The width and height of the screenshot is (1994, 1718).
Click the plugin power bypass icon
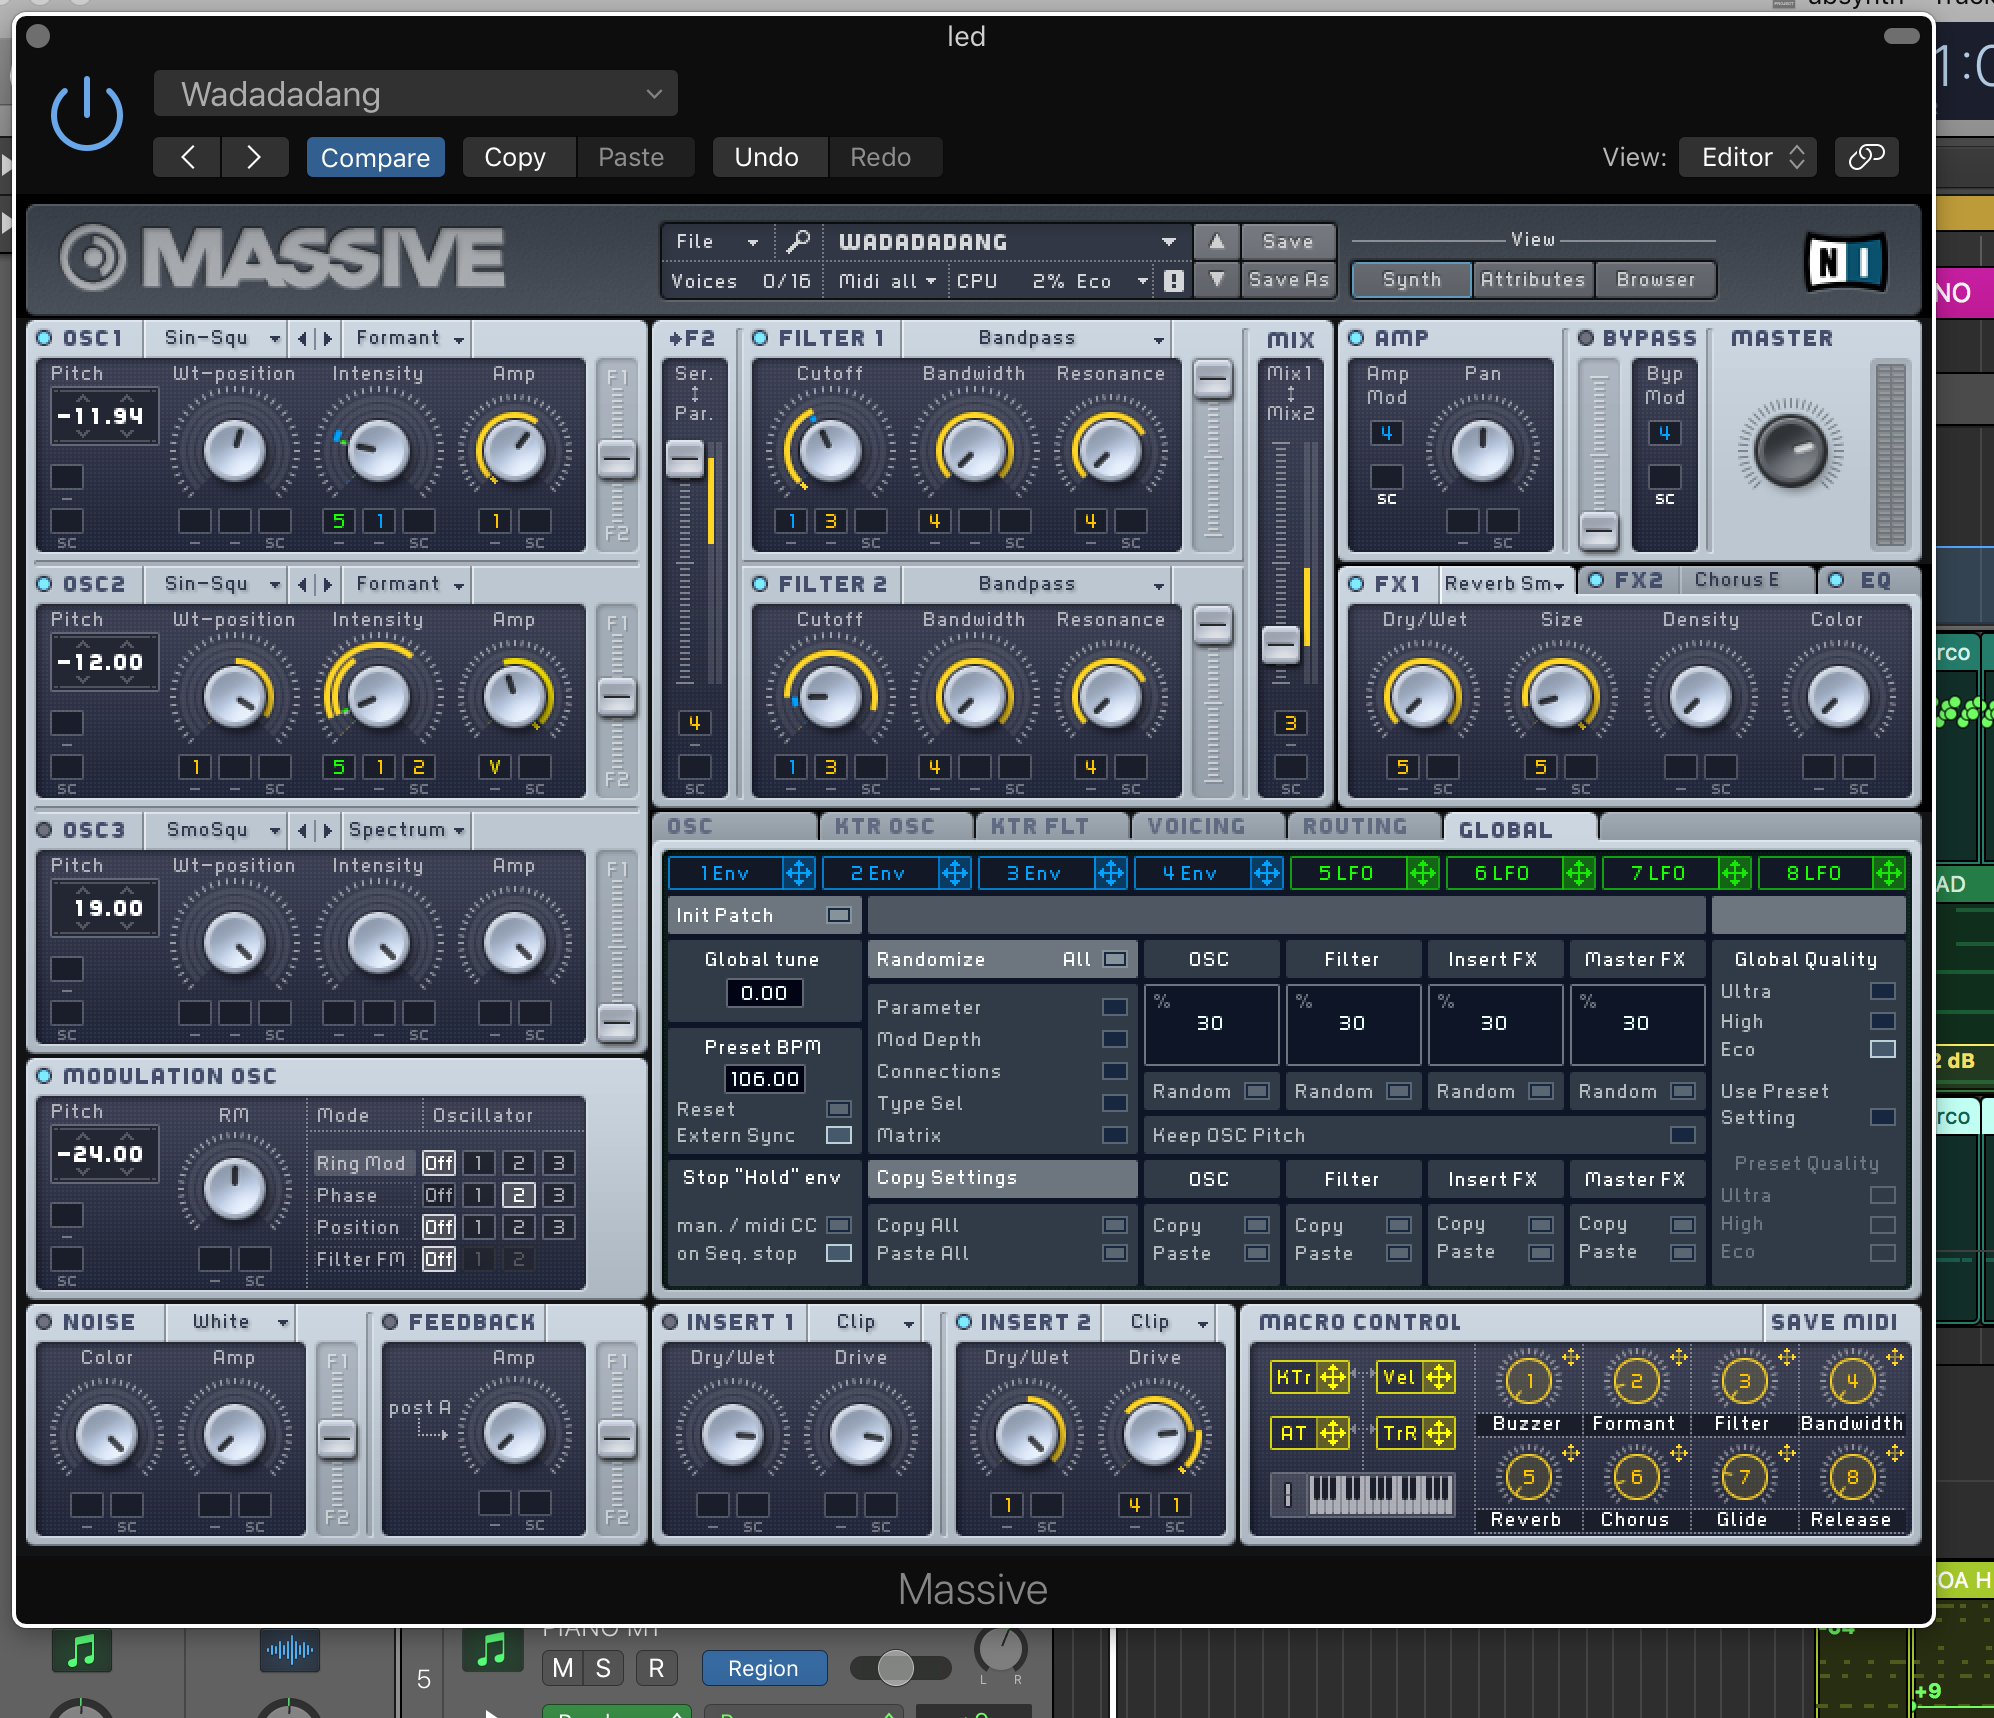click(87, 115)
